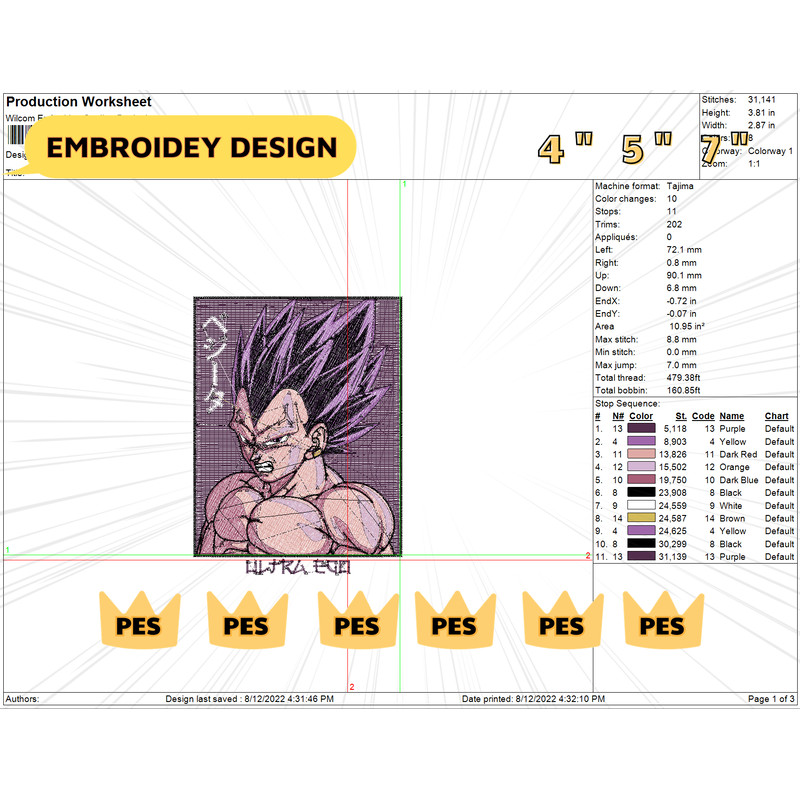Viewport: 800px width, 800px height.
Task: Click the 4 inch size label
Action: click(549, 145)
